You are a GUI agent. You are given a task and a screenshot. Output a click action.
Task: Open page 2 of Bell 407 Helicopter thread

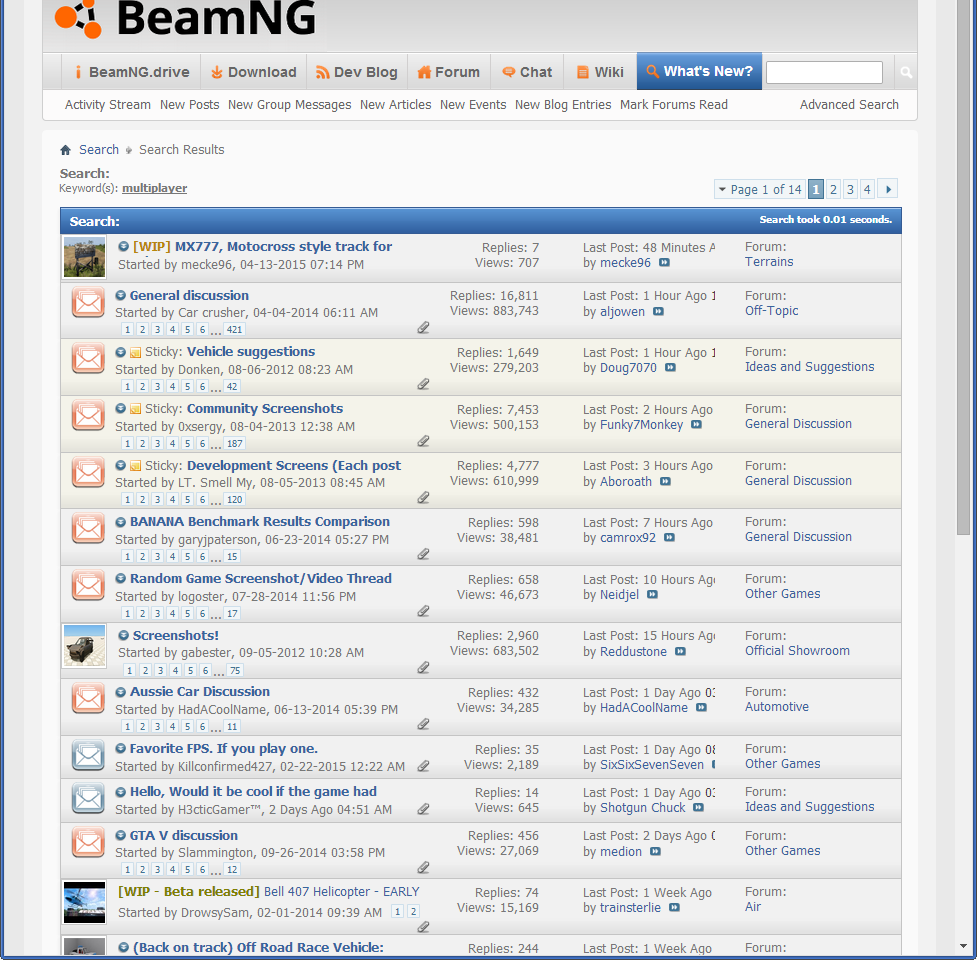click(413, 911)
